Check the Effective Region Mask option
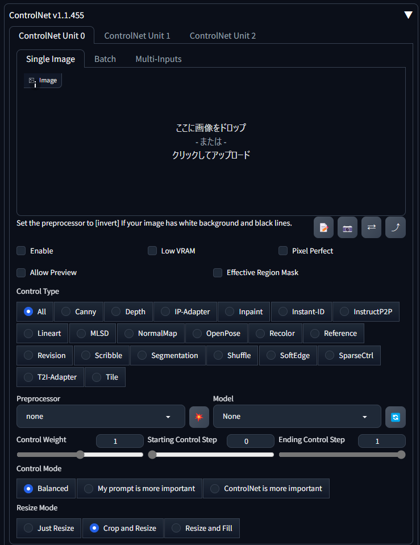This screenshot has height=545, width=420. [218, 272]
